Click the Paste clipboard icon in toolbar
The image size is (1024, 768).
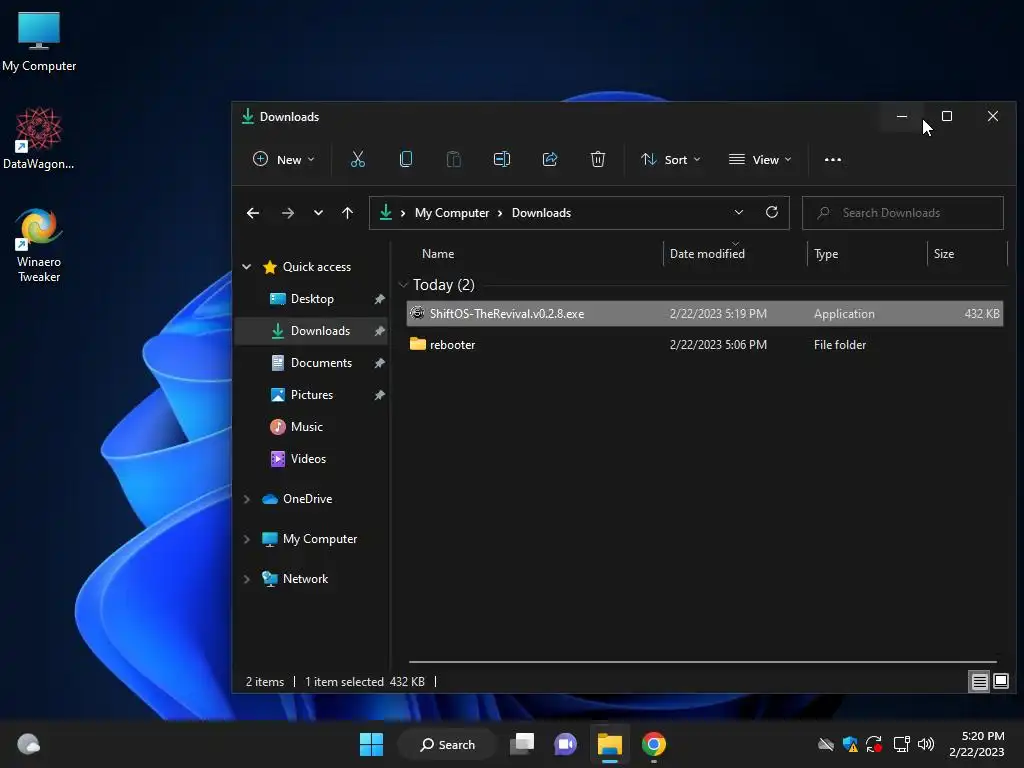pyautogui.click(x=453, y=159)
